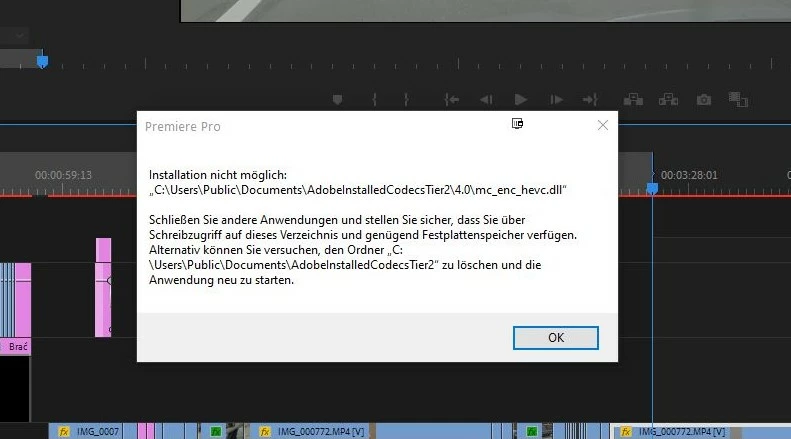Image resolution: width=791 pixels, height=439 pixels.
Task: Step forward one frame
Action: coord(556,100)
